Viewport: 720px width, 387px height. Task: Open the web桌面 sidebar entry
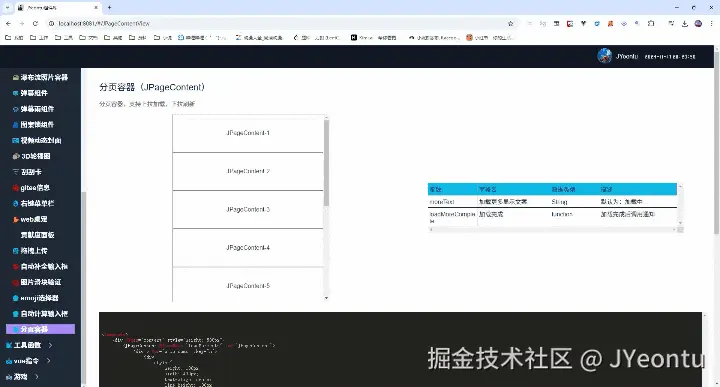(x=30, y=219)
